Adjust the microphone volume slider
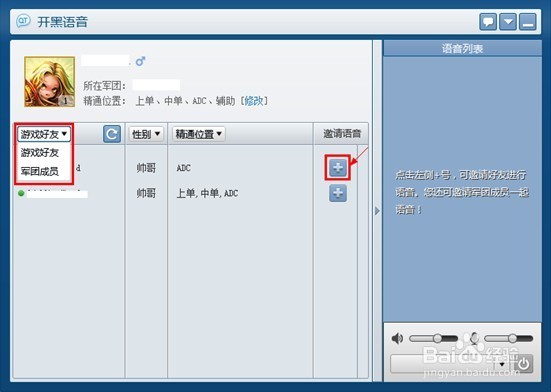Screen dimensions: 551x392 508,339
